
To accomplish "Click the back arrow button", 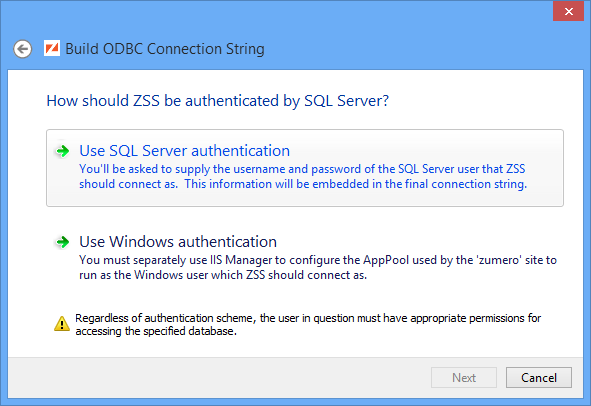I will pyautogui.click(x=23, y=49).
